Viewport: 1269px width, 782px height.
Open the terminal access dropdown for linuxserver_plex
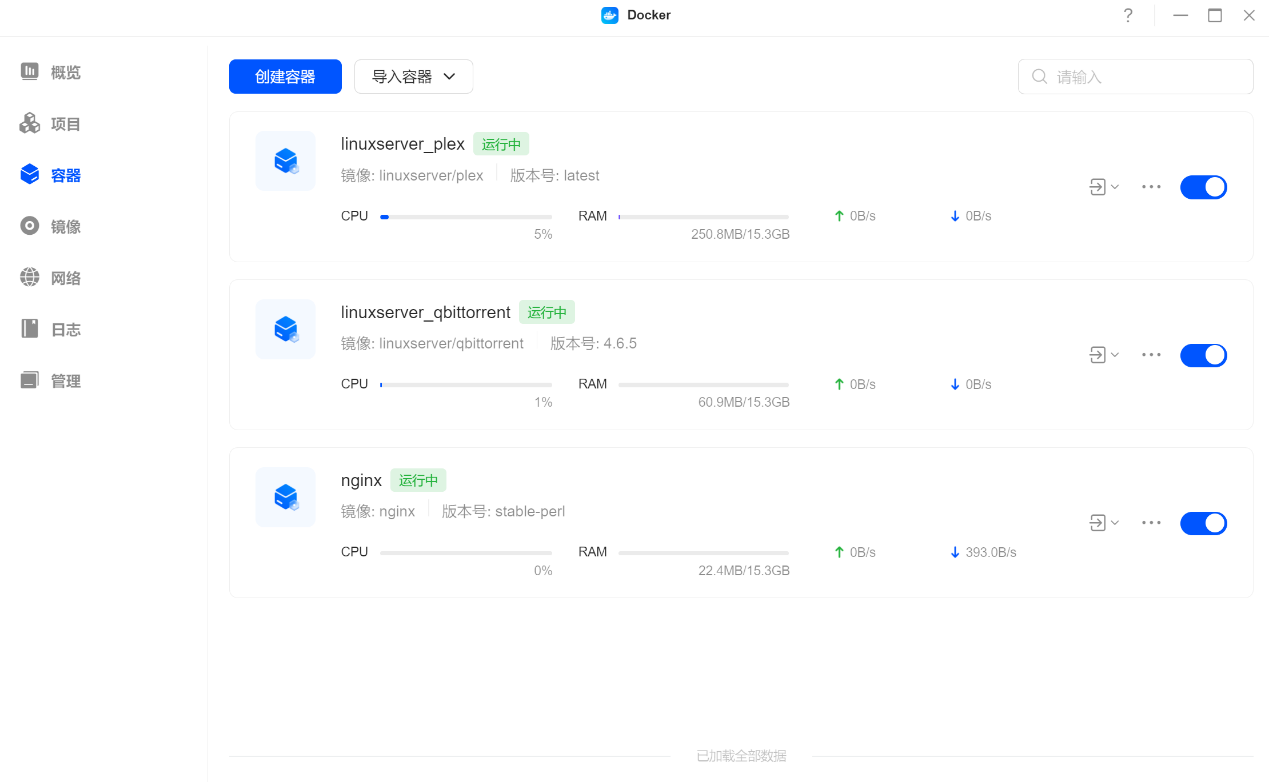click(x=1104, y=187)
